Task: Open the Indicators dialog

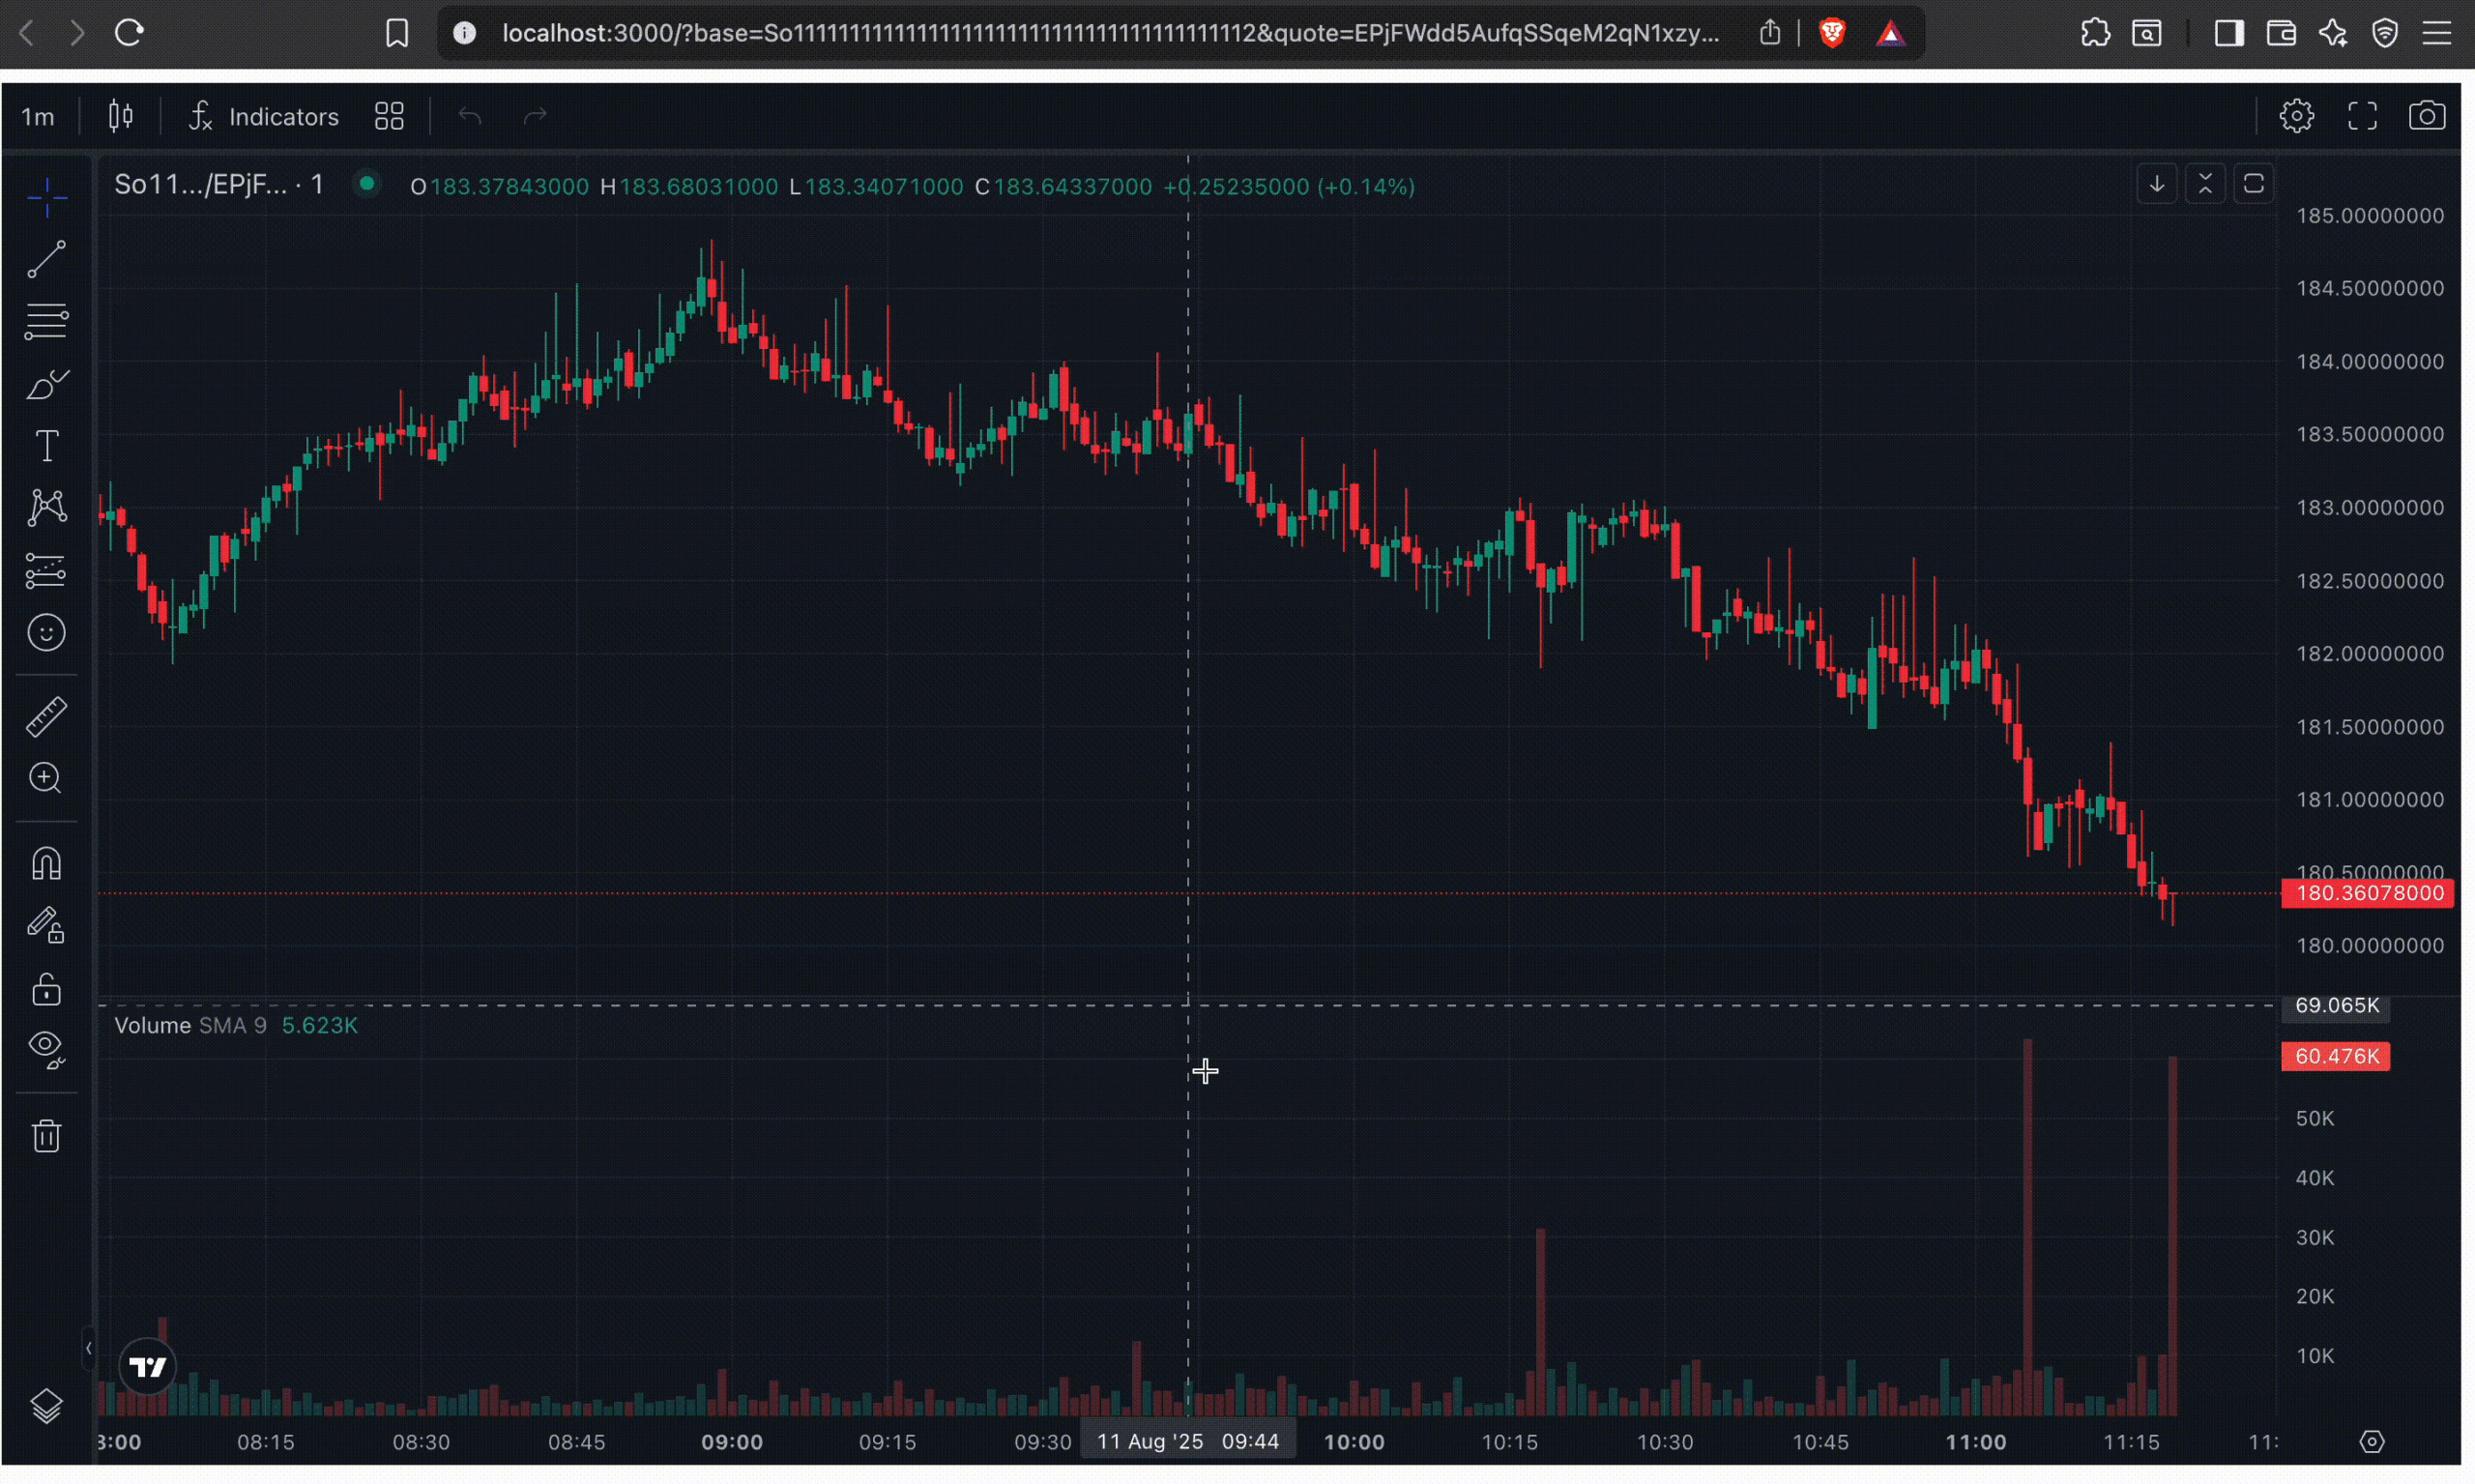Action: click(x=264, y=117)
